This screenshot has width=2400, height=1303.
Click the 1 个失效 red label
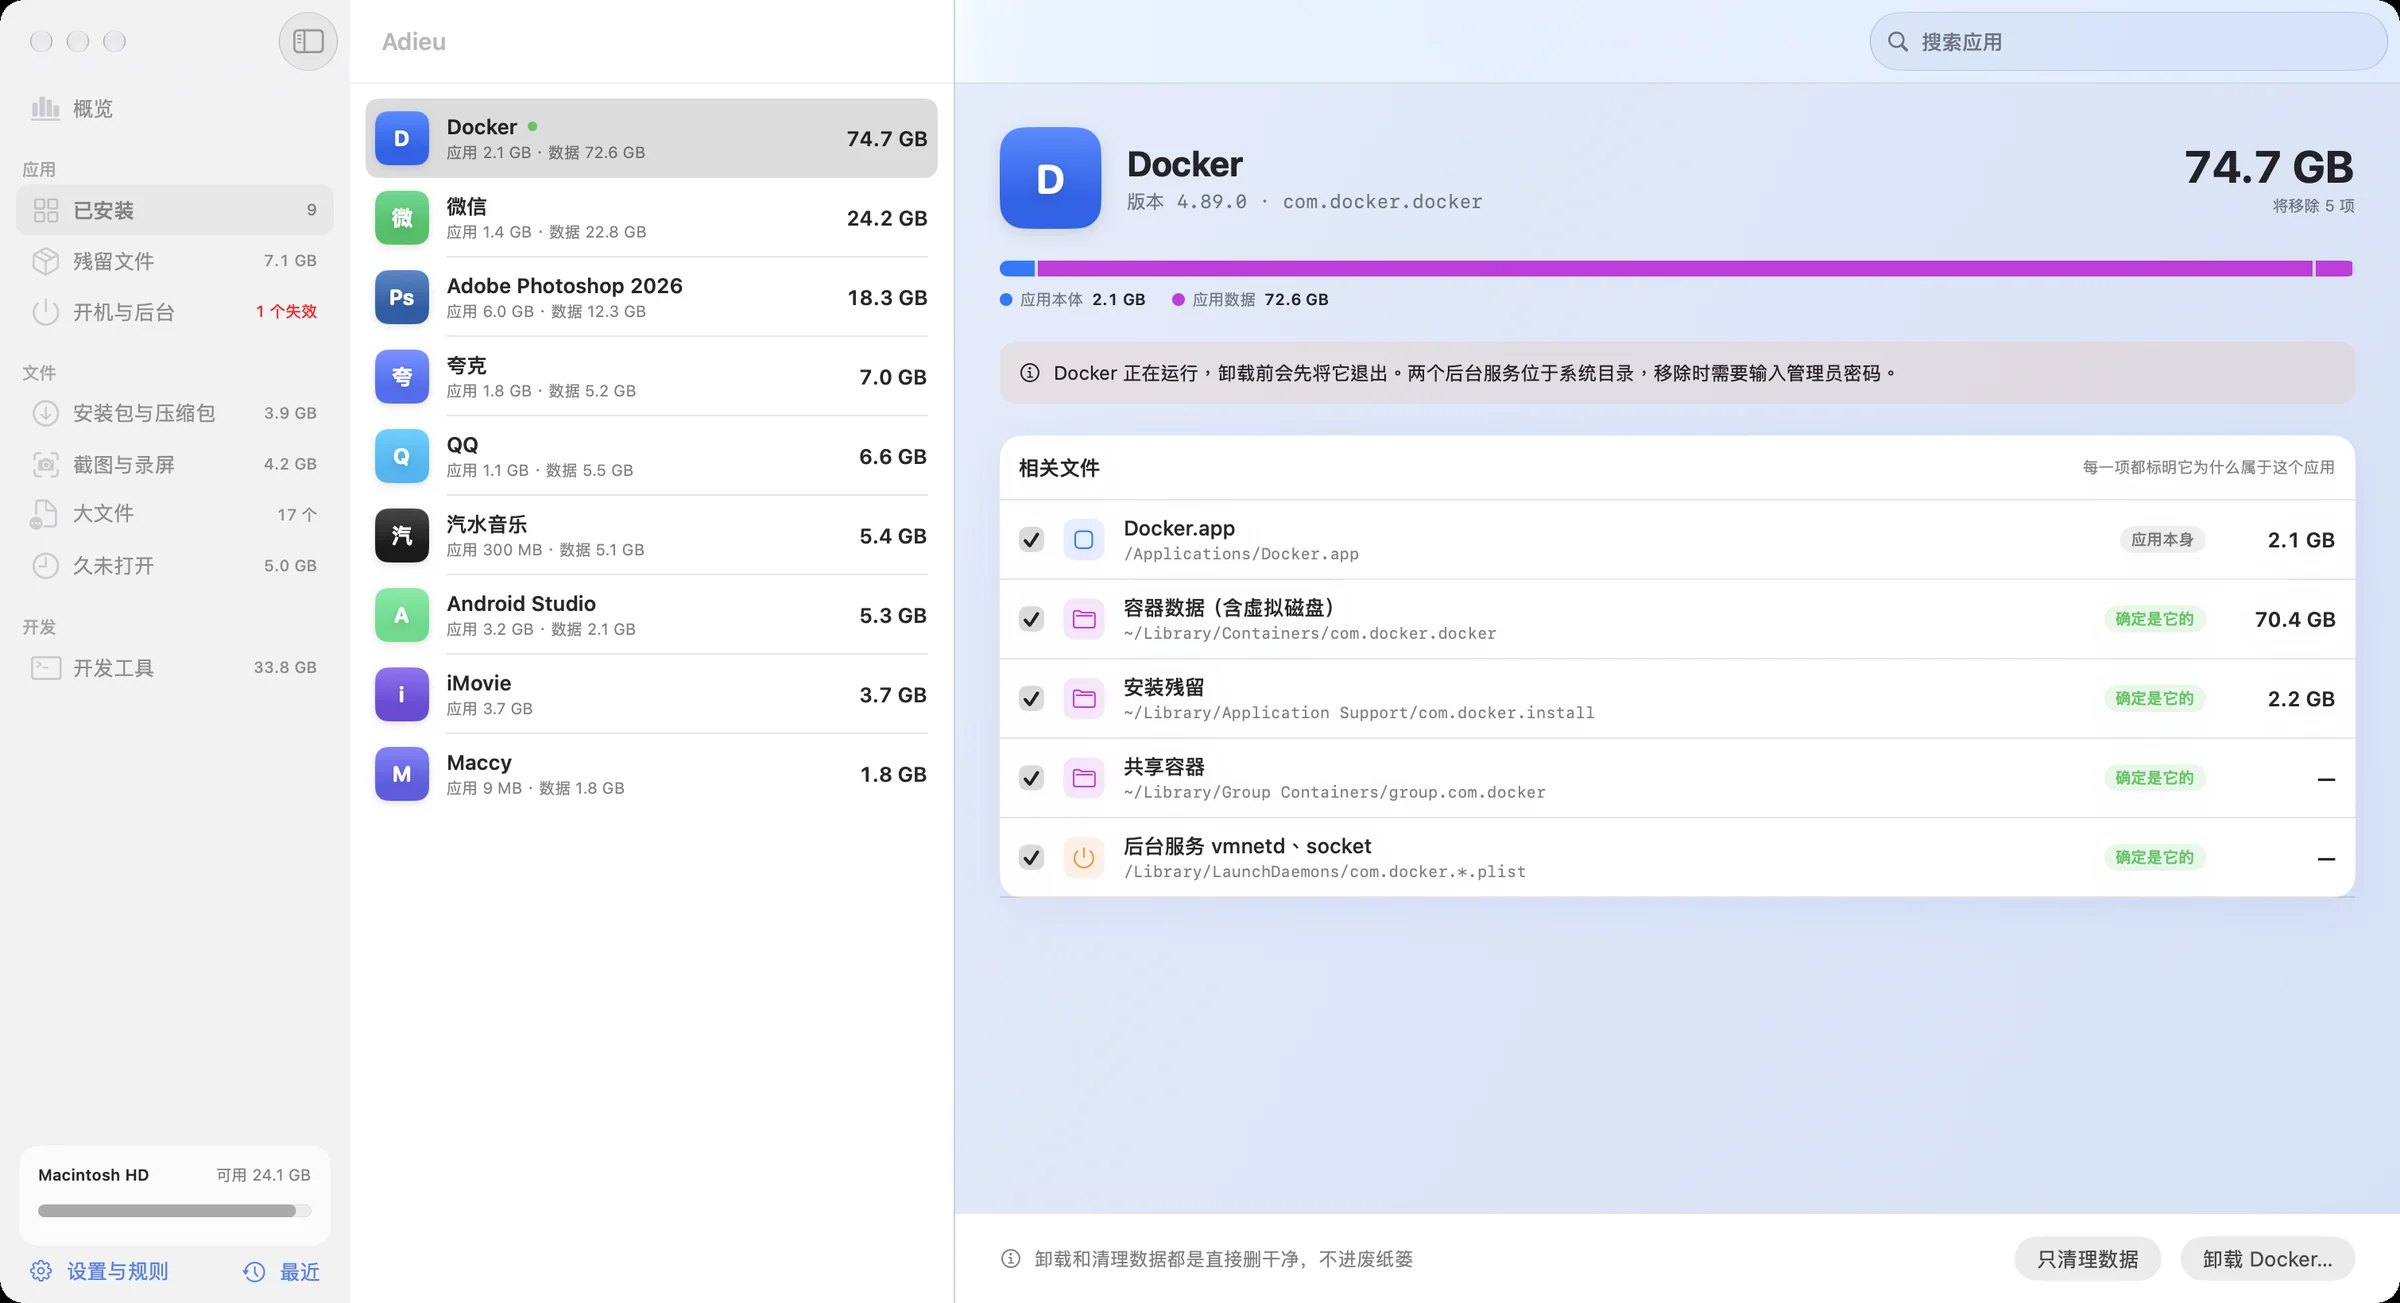[x=286, y=311]
